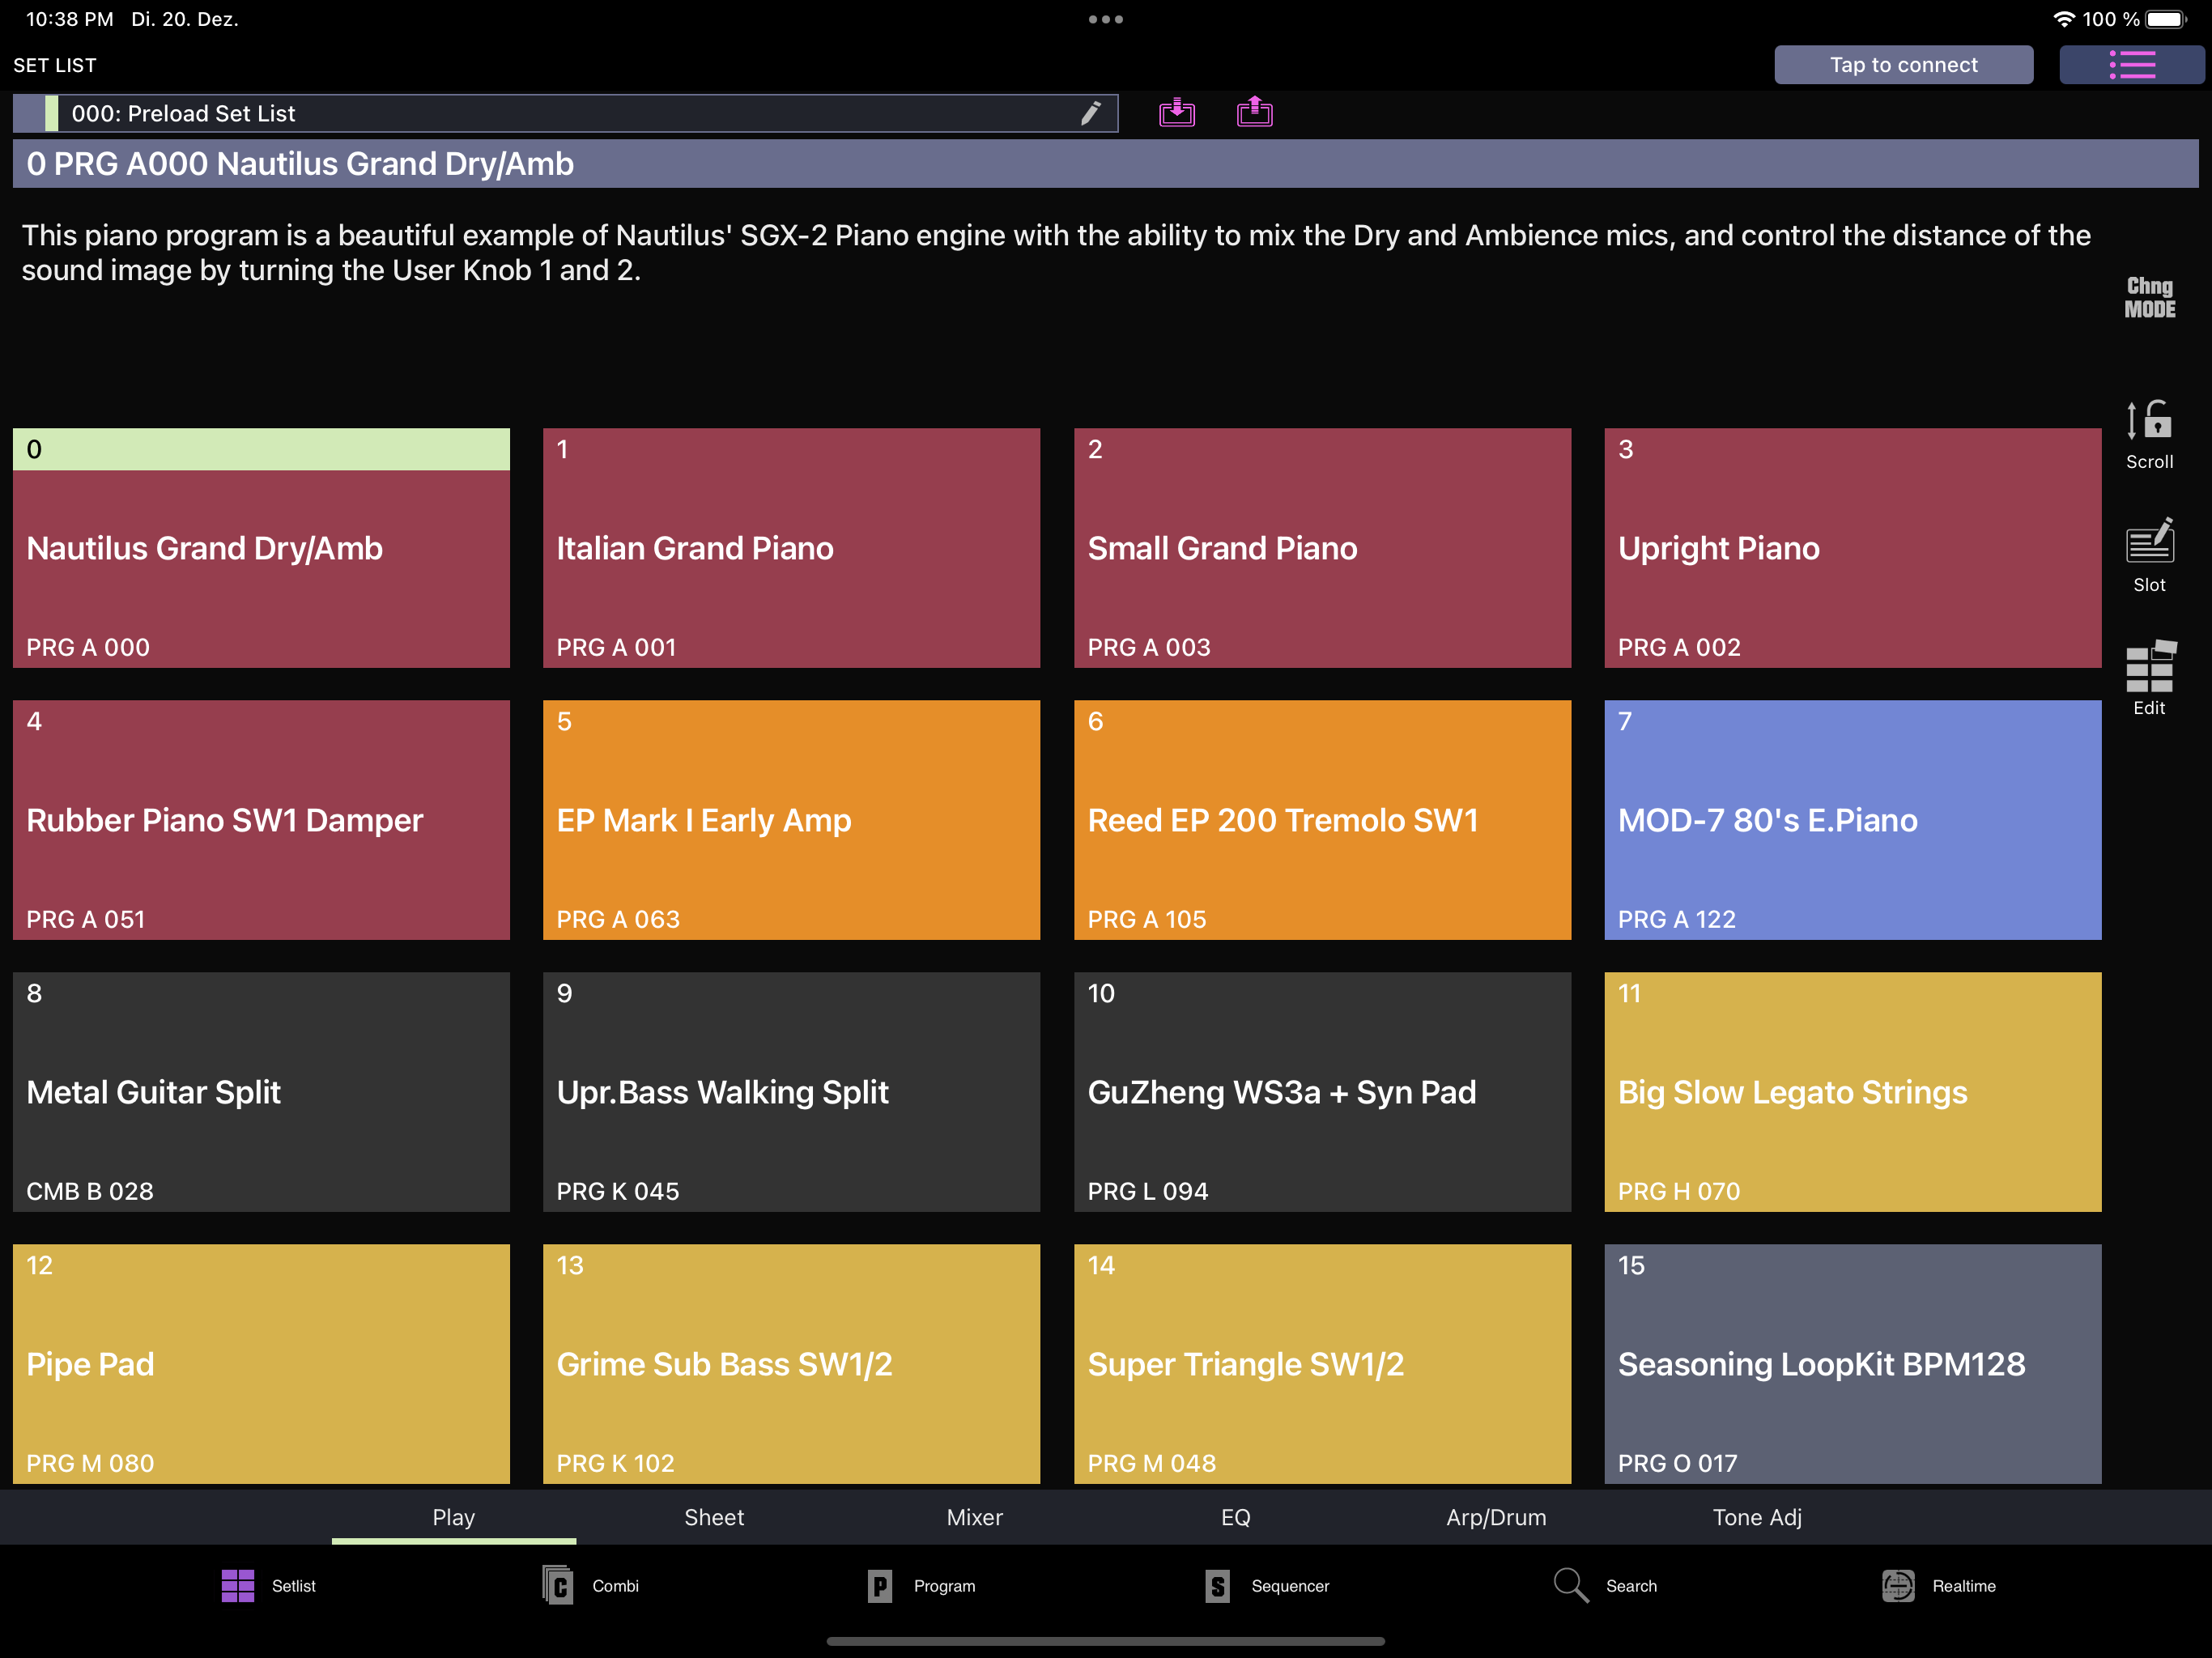Image resolution: width=2212 pixels, height=1658 pixels.
Task: Select the Slot edit icon
Action: [x=2149, y=556]
